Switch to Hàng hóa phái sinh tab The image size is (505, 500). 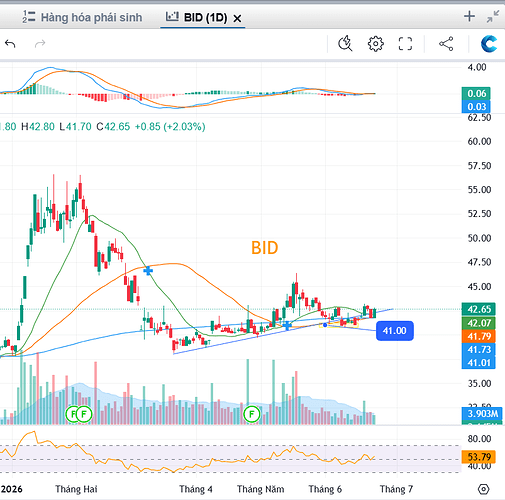(x=82, y=17)
